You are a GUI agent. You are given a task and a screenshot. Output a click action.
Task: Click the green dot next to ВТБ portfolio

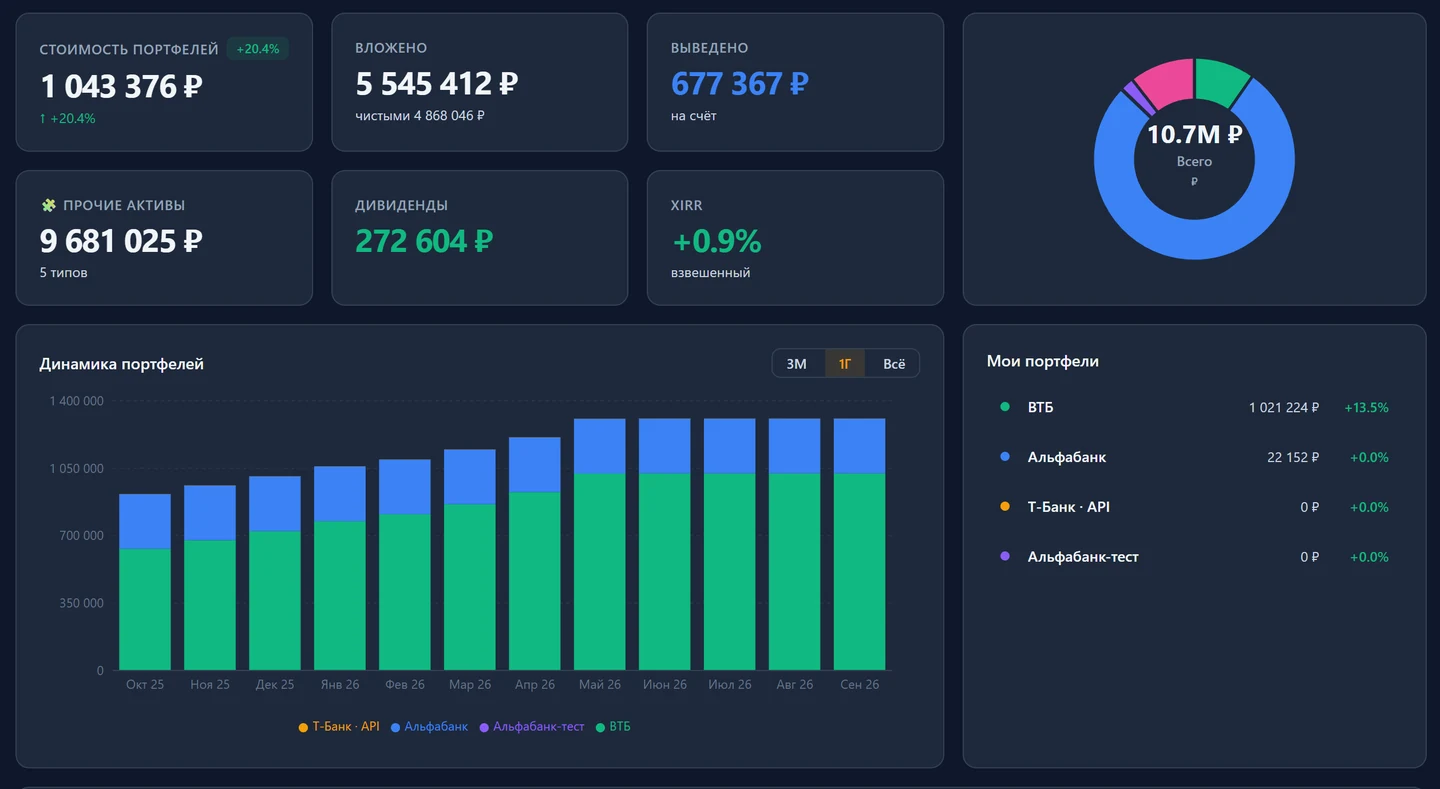pyautogui.click(x=1005, y=407)
